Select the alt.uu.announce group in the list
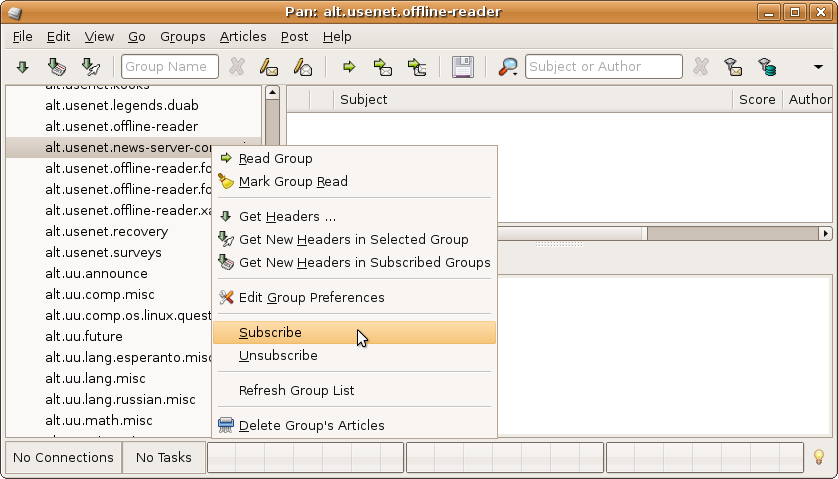The height and width of the screenshot is (479, 838). click(x=96, y=273)
